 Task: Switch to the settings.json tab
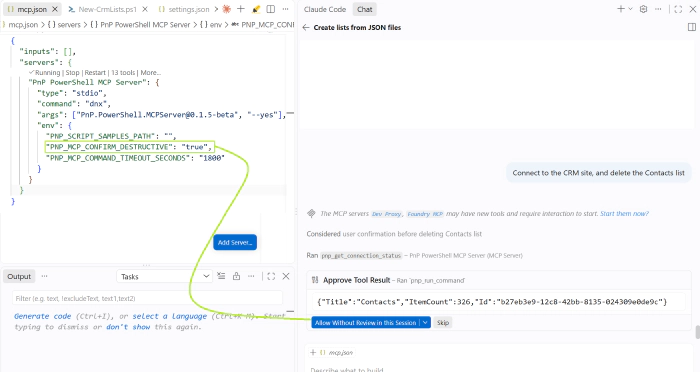[188, 9]
